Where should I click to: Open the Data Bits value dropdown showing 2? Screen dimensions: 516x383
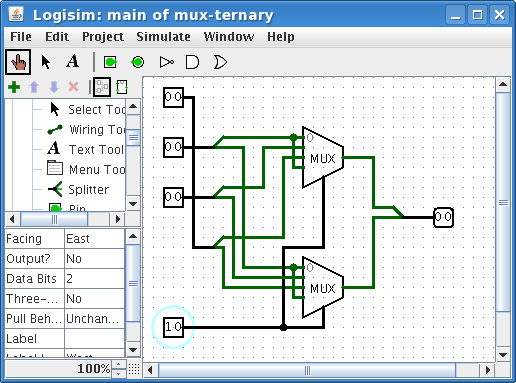(94, 279)
